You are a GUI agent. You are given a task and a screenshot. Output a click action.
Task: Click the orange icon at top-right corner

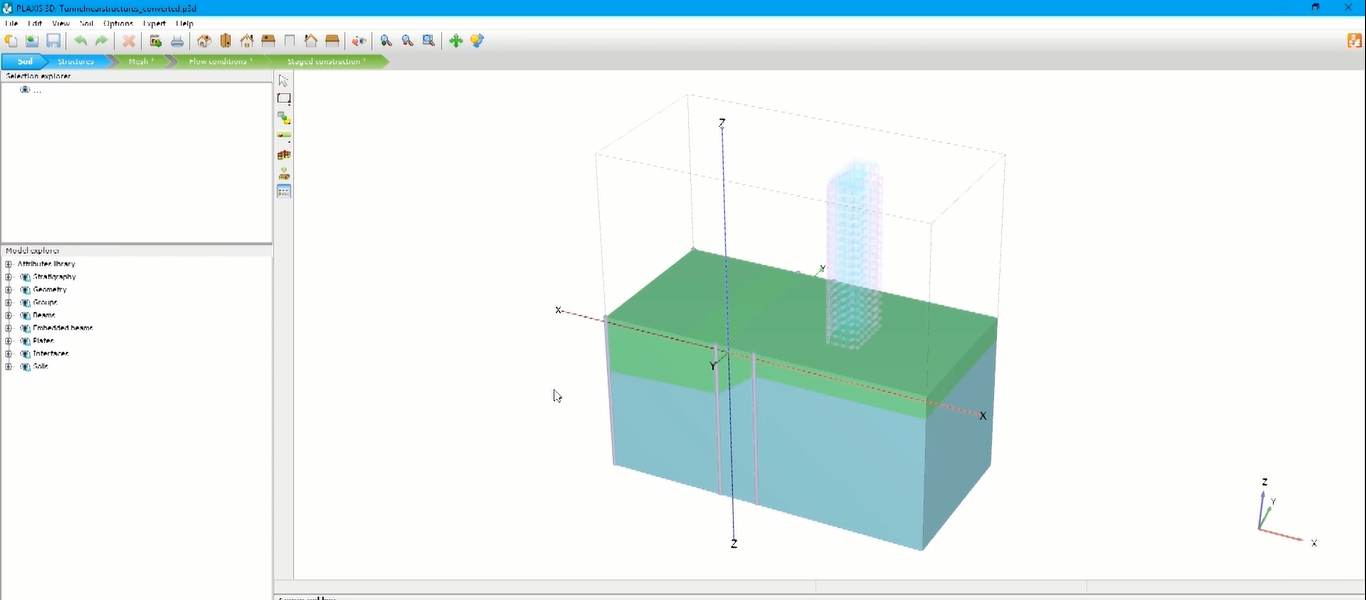1356,41
